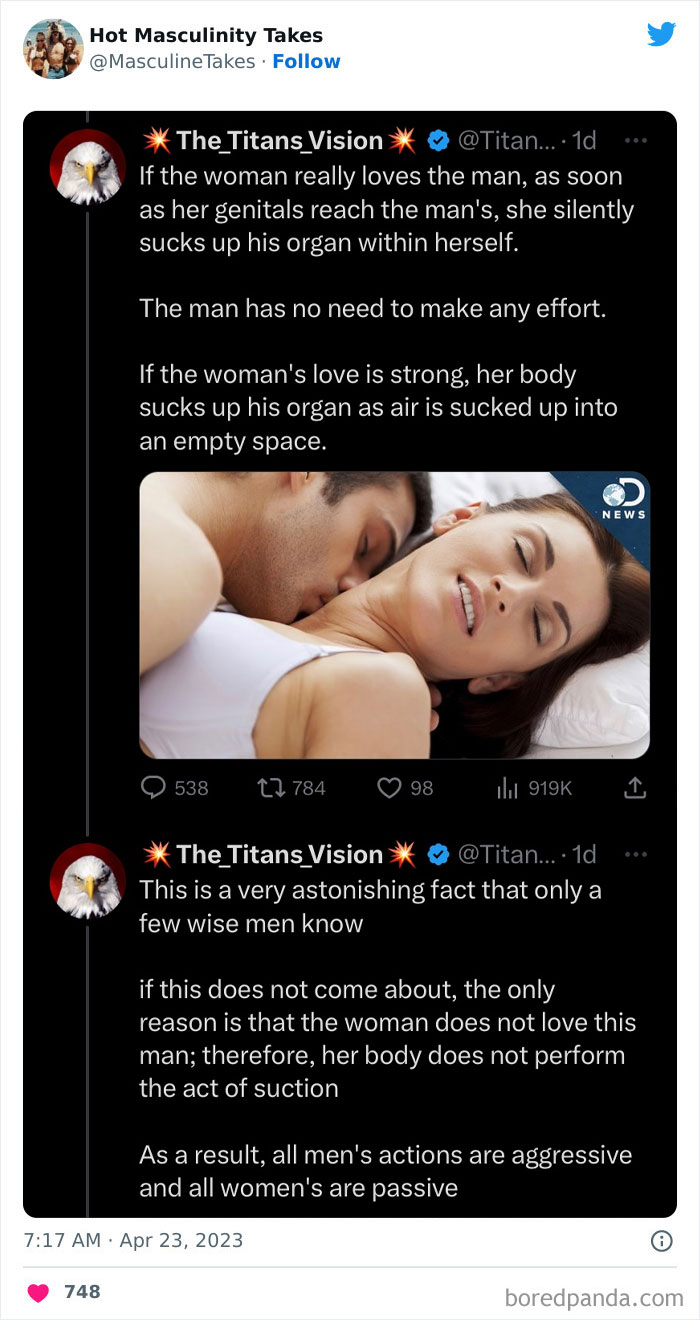Open the three-dot menu on the reply tweet
Viewport: 700px width, 1320px height.
coord(635,852)
